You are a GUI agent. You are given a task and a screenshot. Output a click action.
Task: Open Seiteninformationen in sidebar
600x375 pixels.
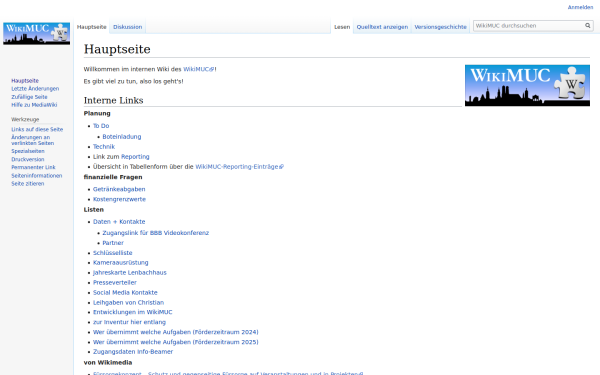click(x=36, y=176)
